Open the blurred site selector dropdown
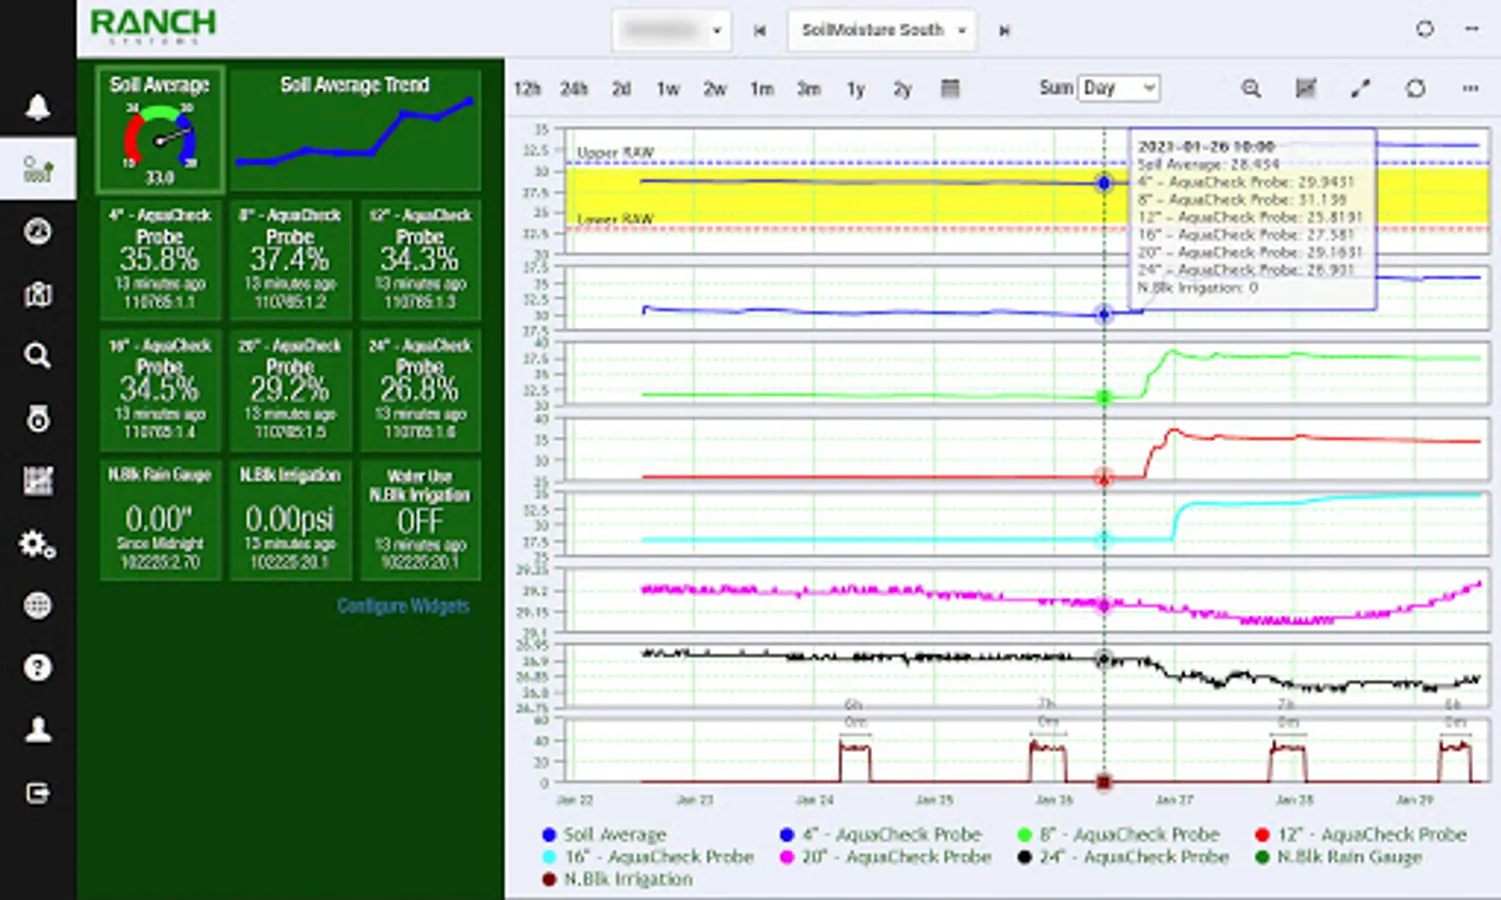This screenshot has width=1501, height=900. pos(671,30)
